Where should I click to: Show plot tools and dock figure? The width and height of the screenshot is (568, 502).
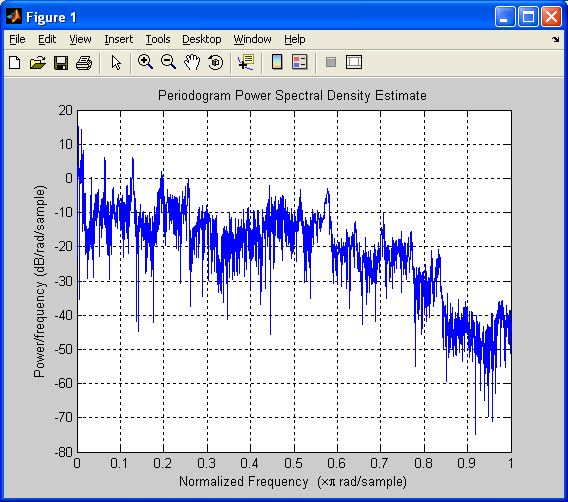click(354, 62)
